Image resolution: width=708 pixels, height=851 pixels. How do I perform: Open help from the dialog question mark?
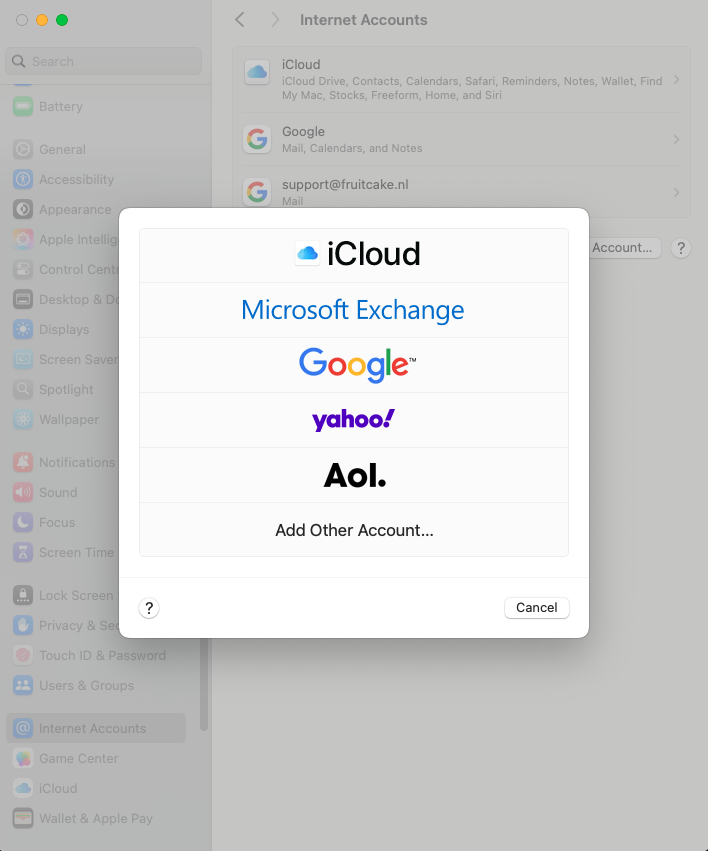click(x=149, y=608)
